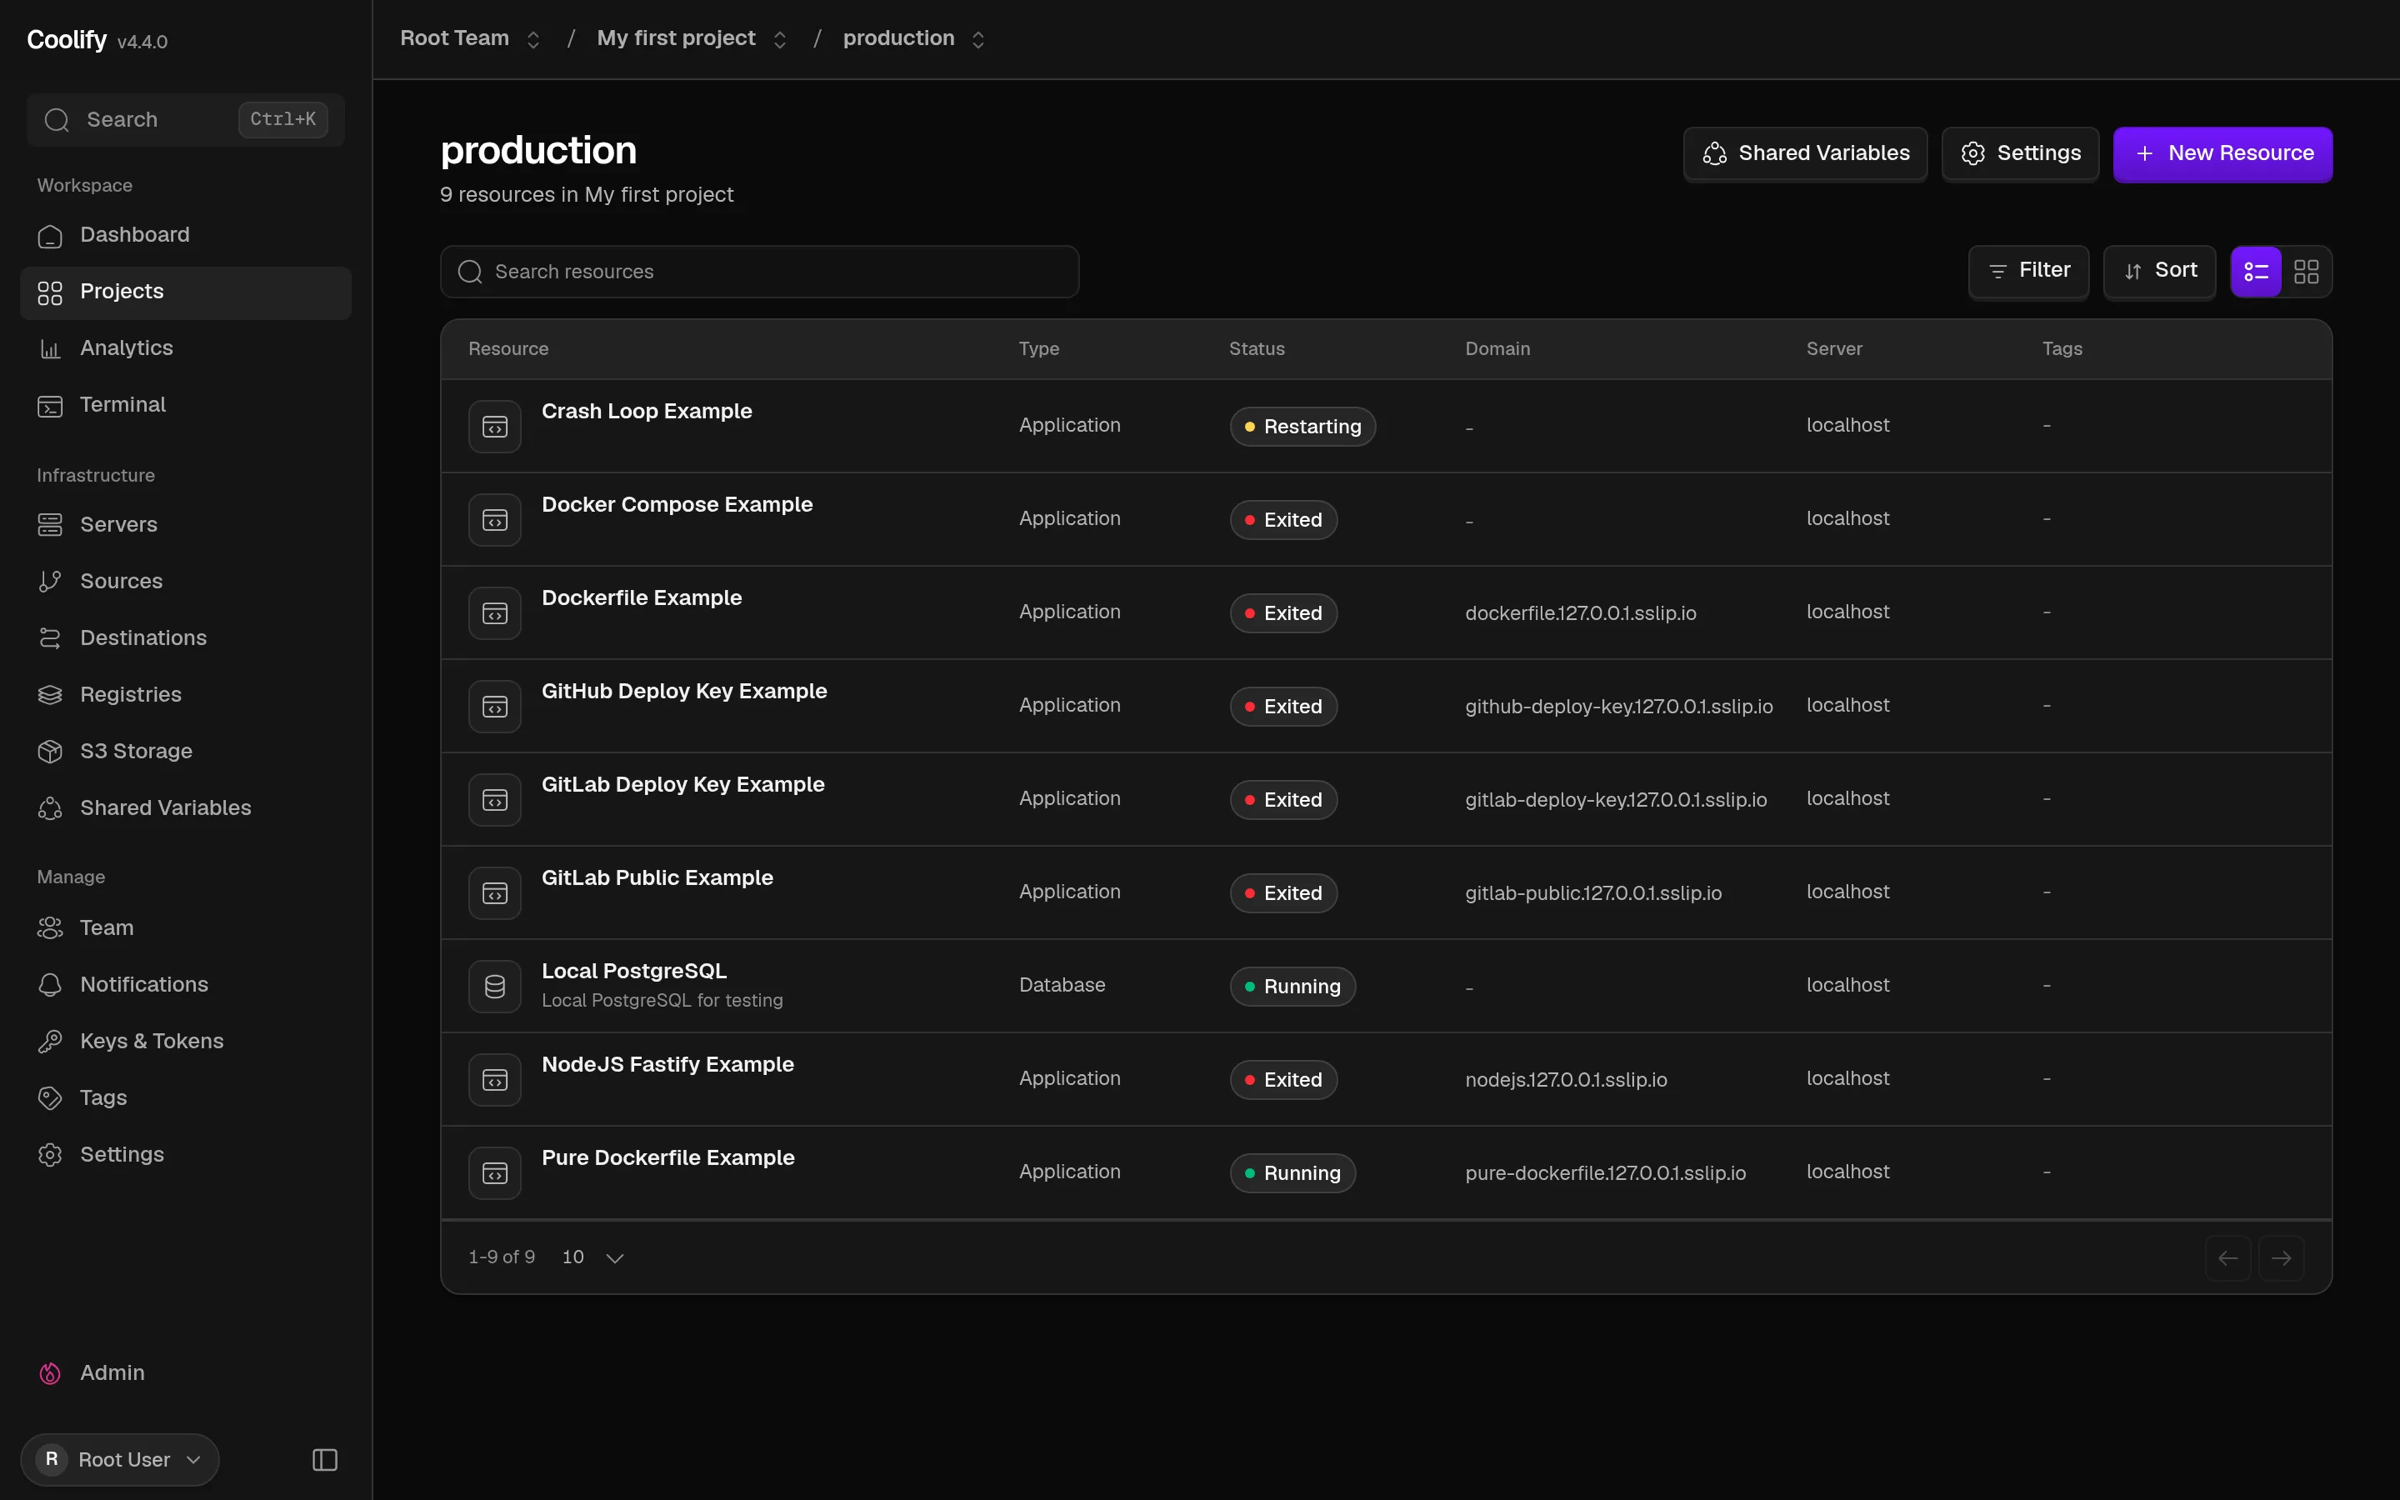Open the Pure Dockerfile Example resource
2400x1500 pixels.
click(x=668, y=1158)
